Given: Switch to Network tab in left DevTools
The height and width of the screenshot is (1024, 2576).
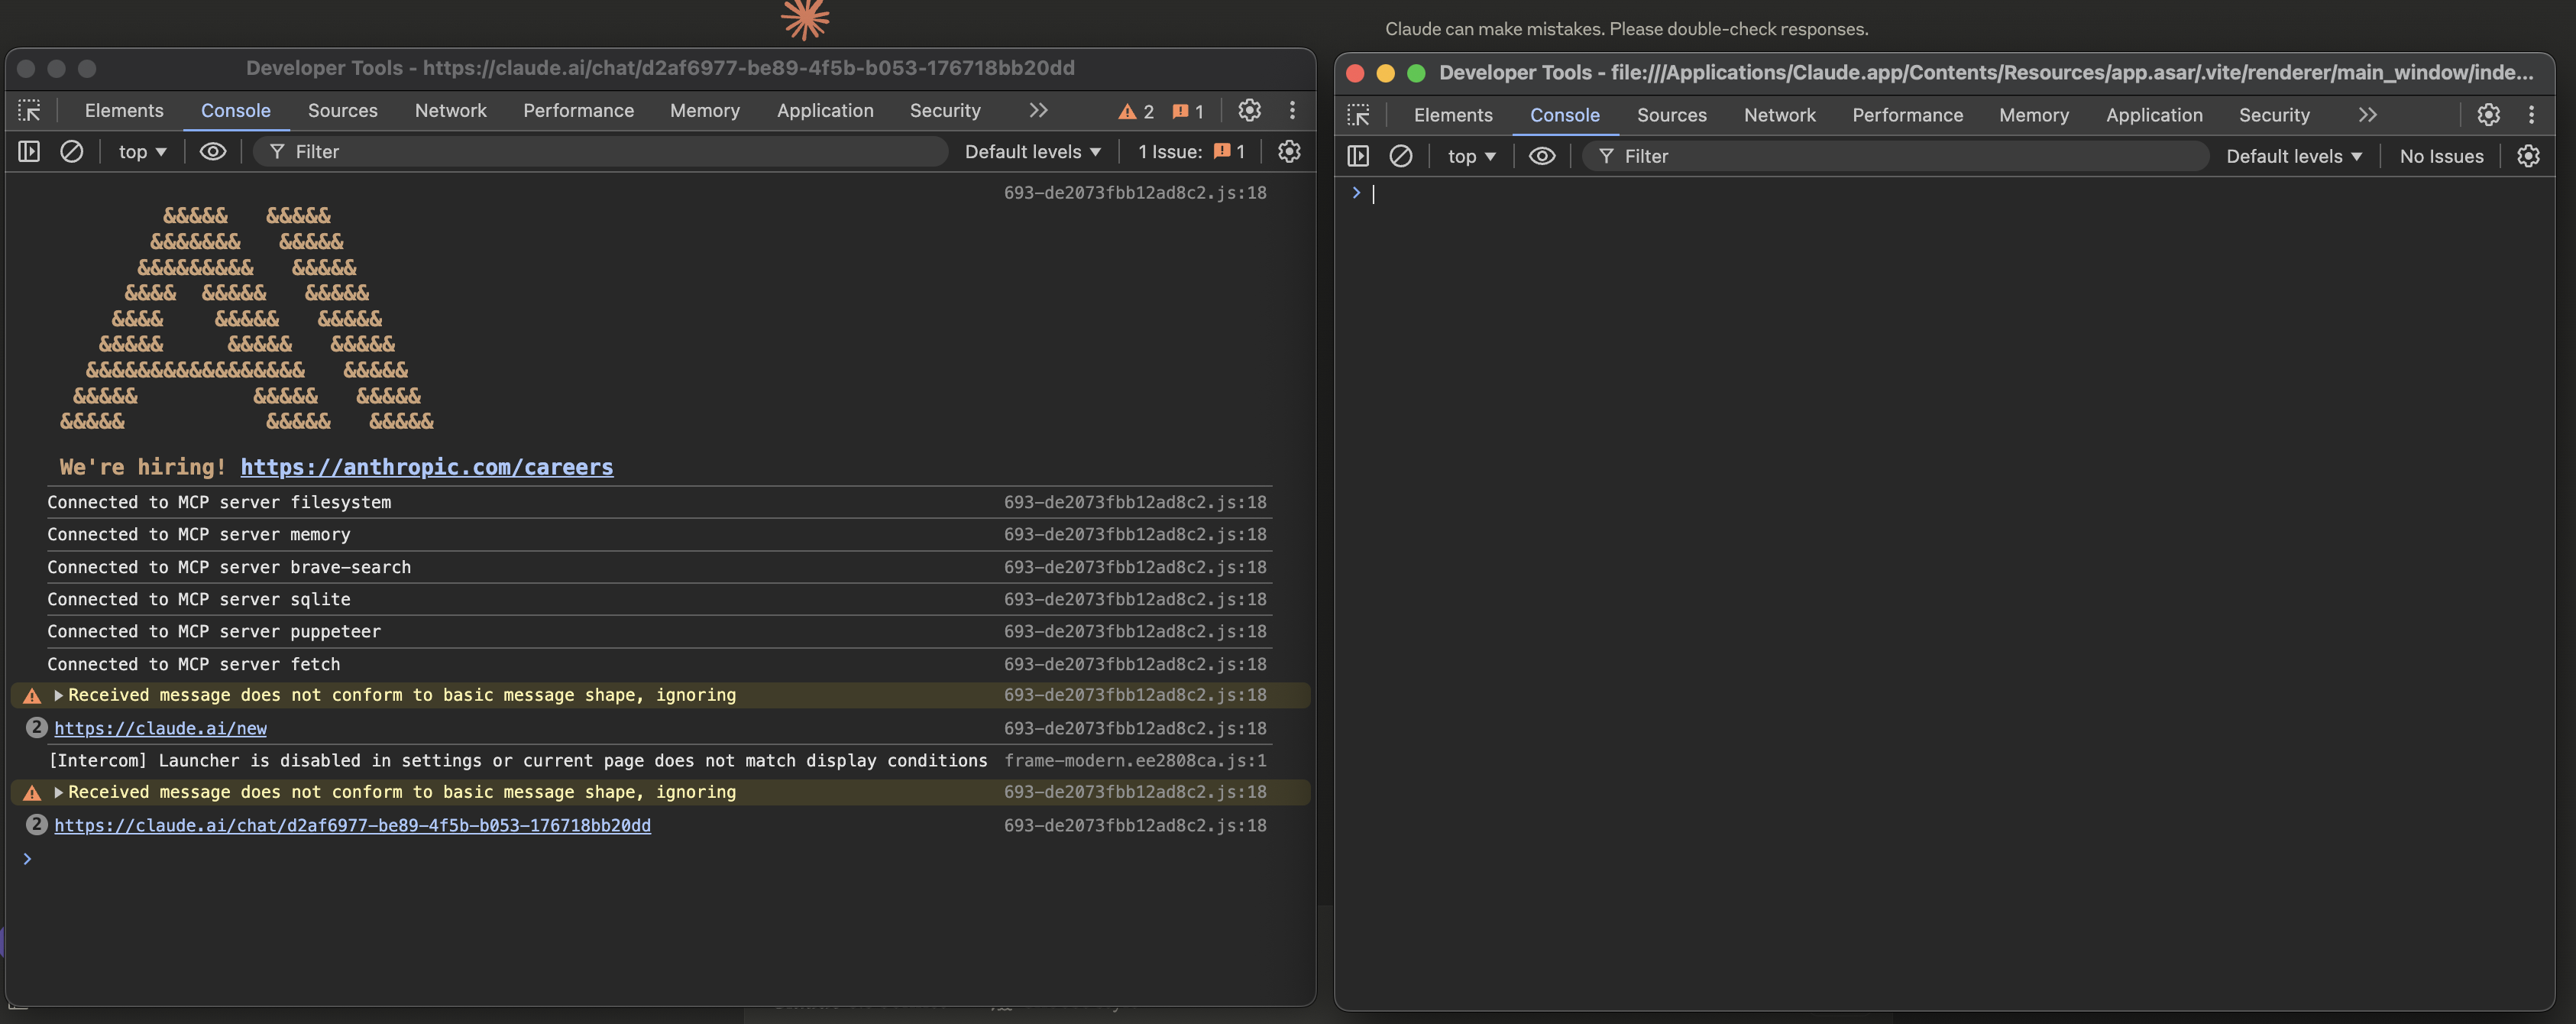Looking at the screenshot, I should [x=450, y=110].
